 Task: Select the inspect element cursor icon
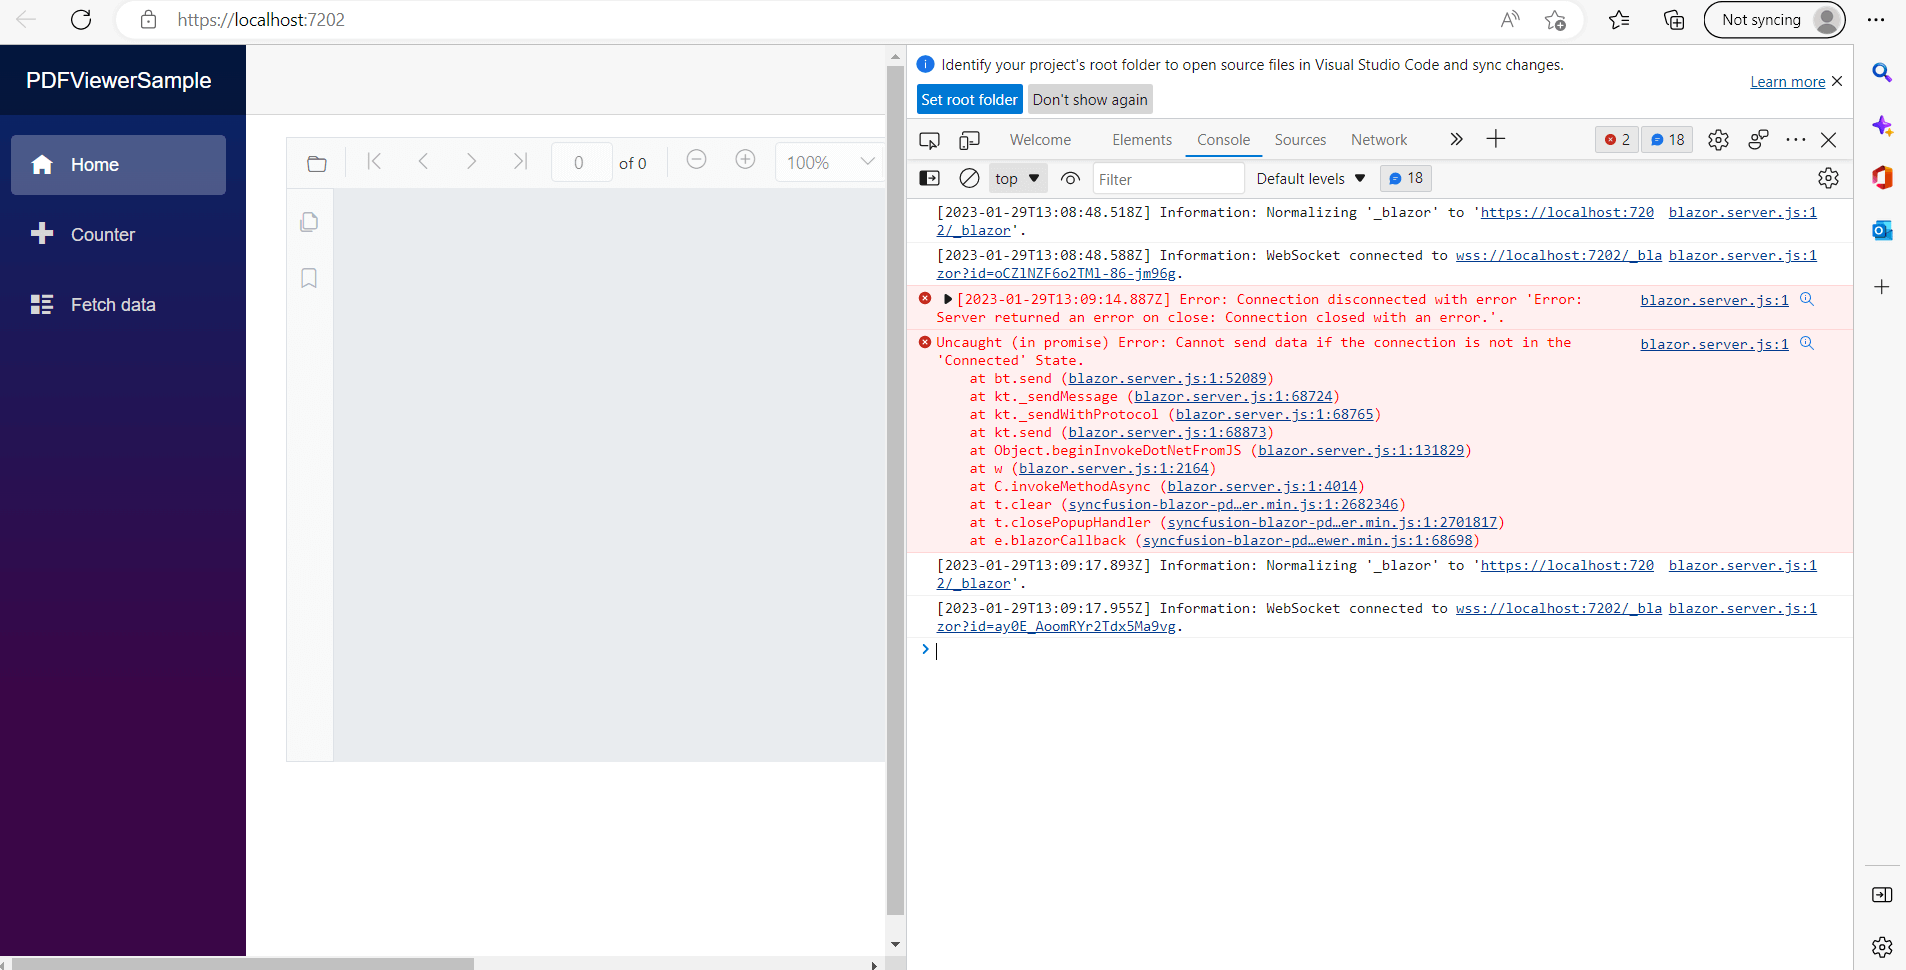coord(929,140)
